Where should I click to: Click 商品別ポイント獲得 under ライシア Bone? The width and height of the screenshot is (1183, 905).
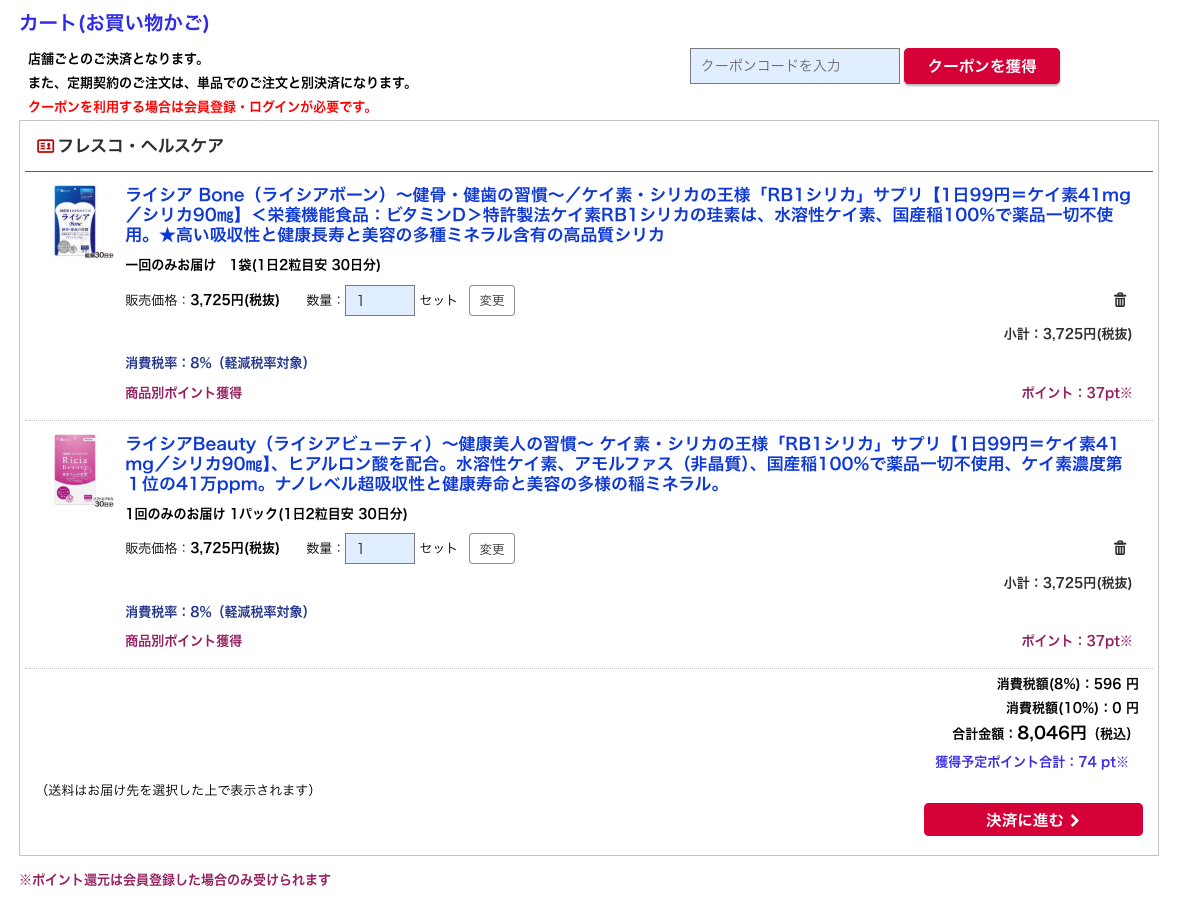point(183,393)
